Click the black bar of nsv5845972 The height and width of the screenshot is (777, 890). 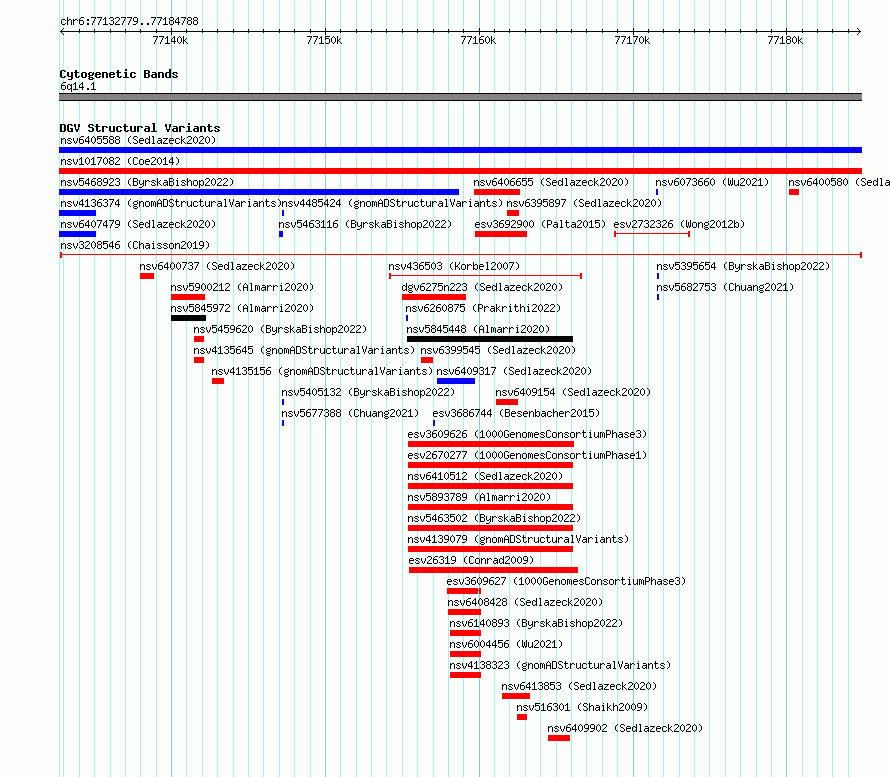click(188, 318)
